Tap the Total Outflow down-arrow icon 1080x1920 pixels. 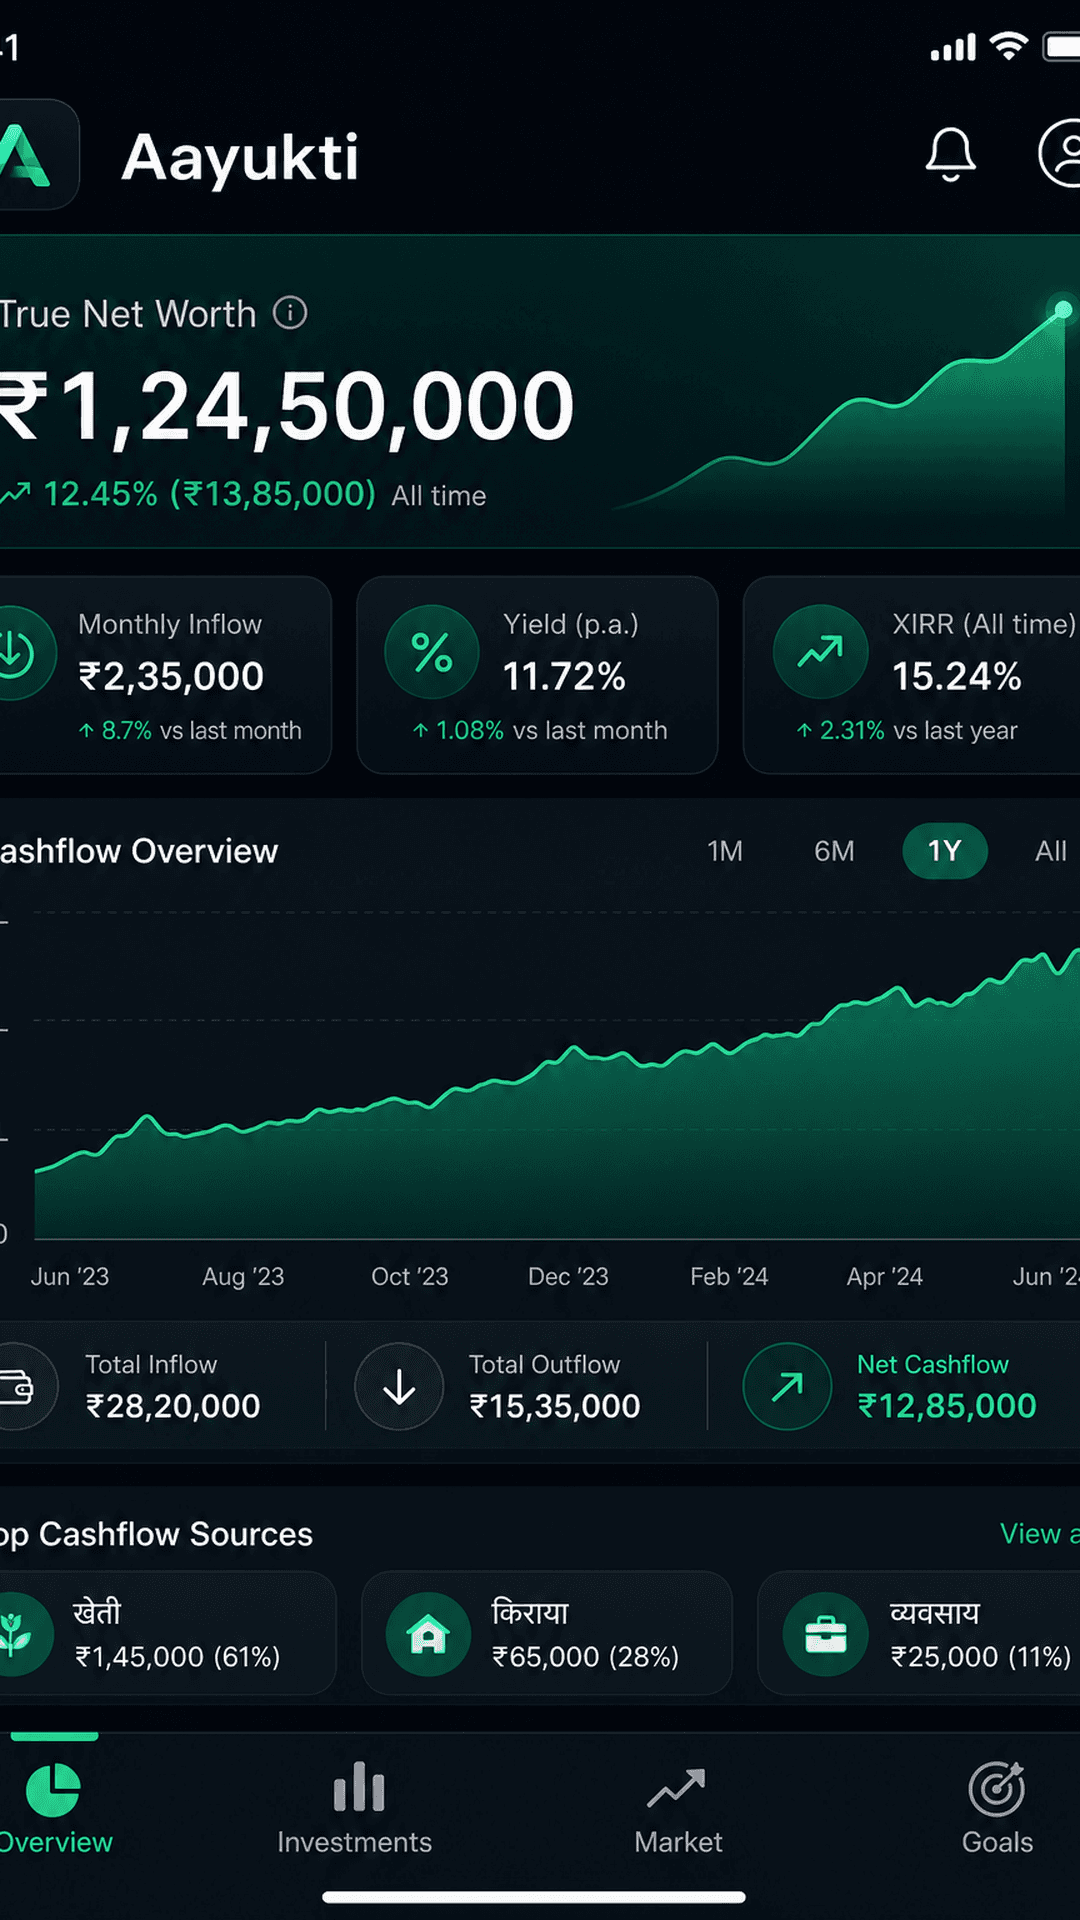(399, 1387)
